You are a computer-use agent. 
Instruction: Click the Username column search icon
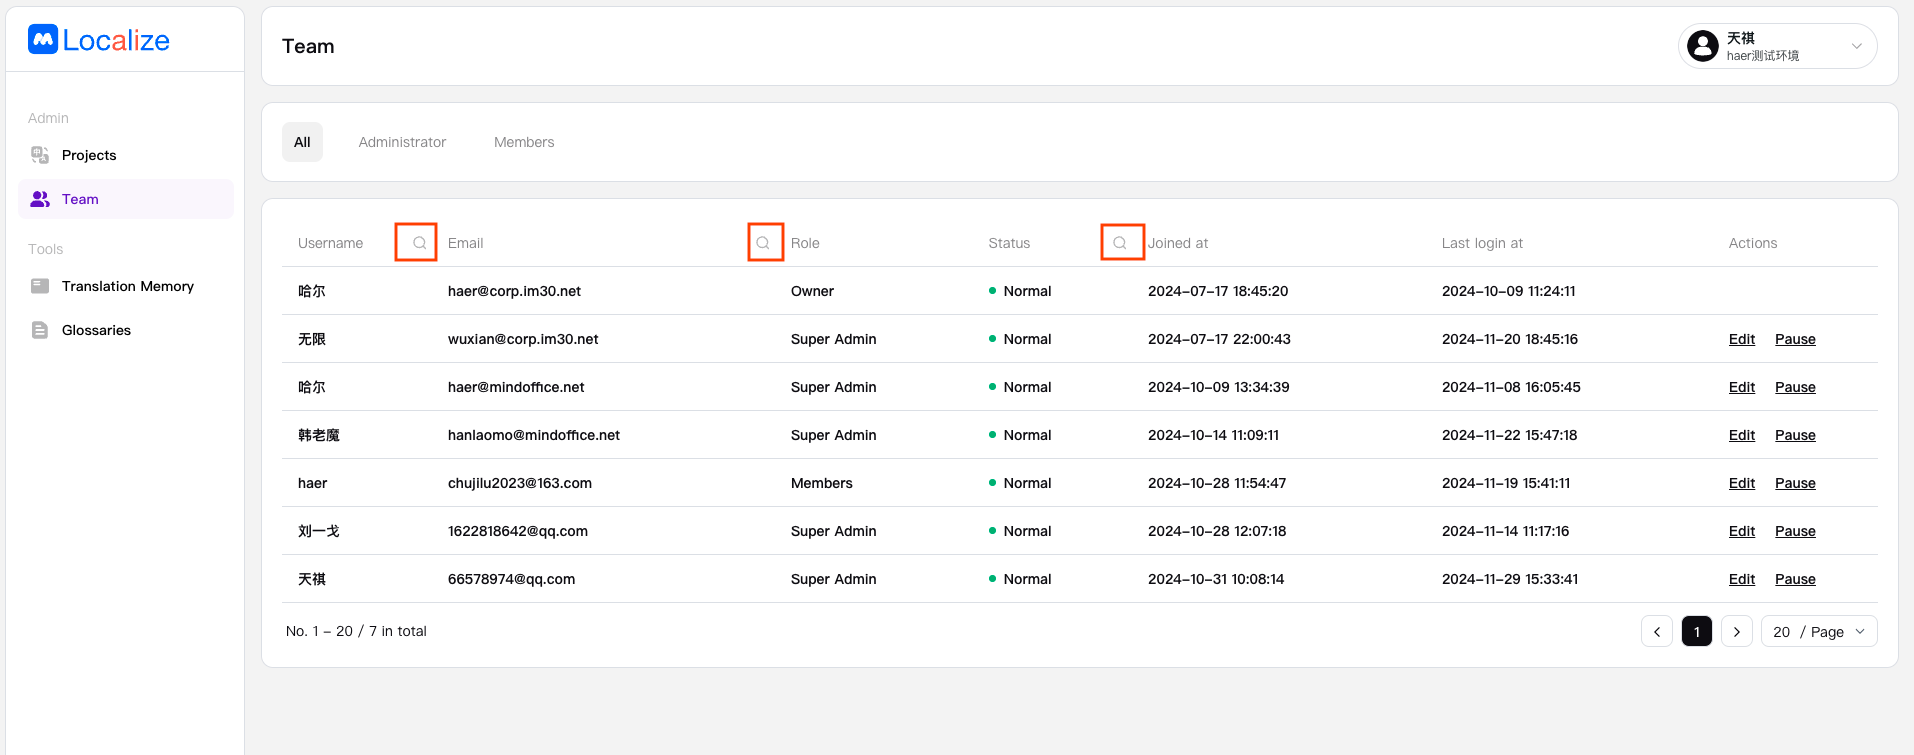[419, 243]
